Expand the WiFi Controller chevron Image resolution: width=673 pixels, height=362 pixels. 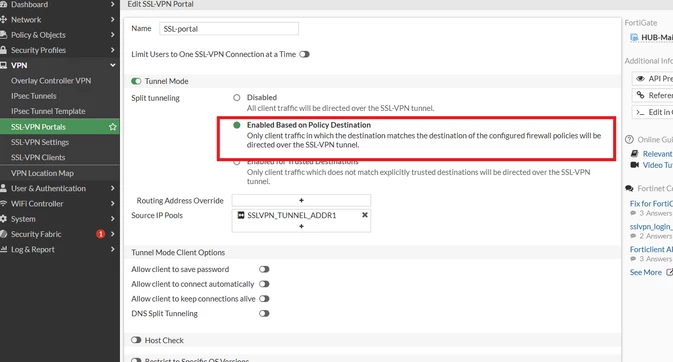pos(112,204)
